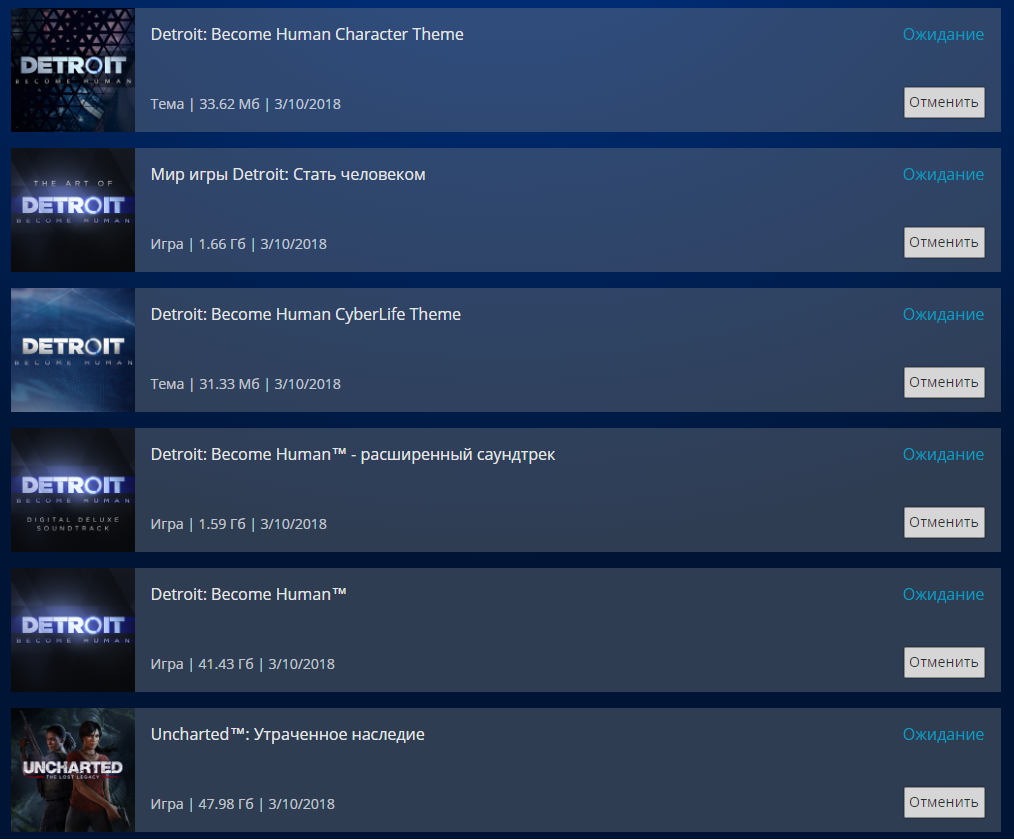Screen dimensions: 1014x840
Task: Cancel the Detroit Character Theme download
Action: point(944,102)
